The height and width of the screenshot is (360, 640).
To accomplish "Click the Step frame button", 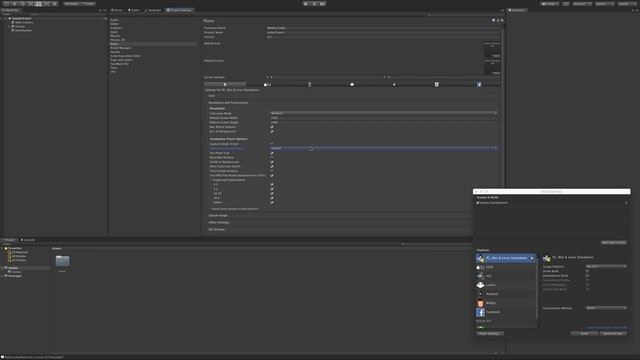I will tap(322, 4).
